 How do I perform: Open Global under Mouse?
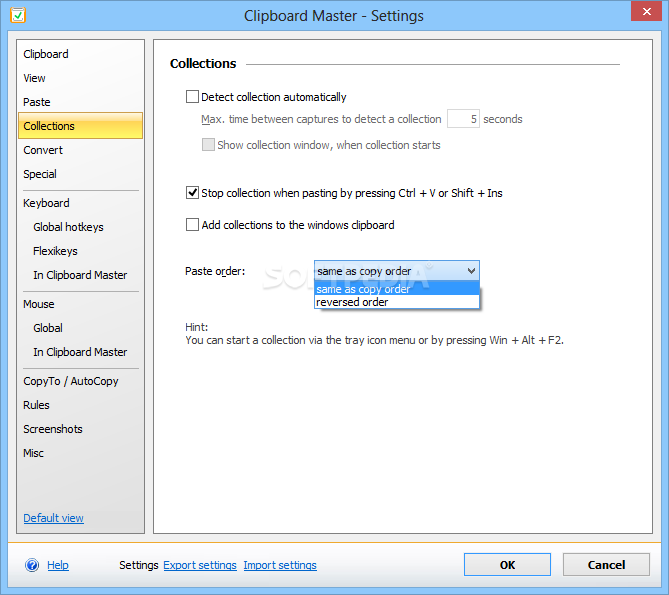click(x=48, y=328)
